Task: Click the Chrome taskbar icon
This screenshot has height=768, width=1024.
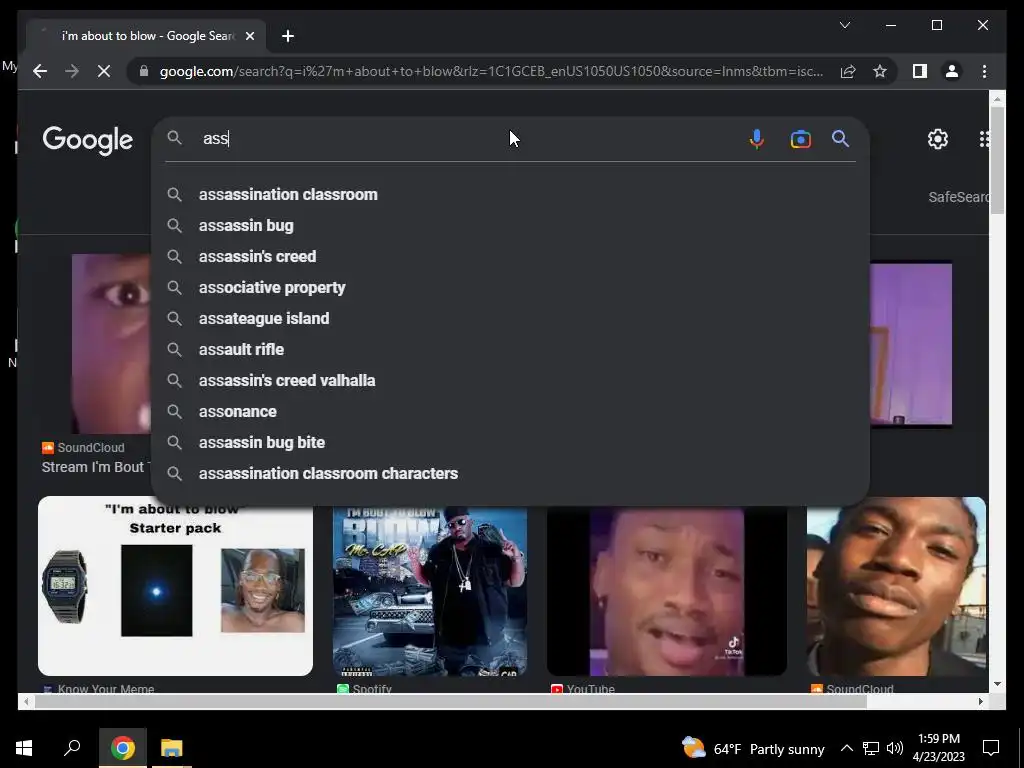Action: pos(122,748)
